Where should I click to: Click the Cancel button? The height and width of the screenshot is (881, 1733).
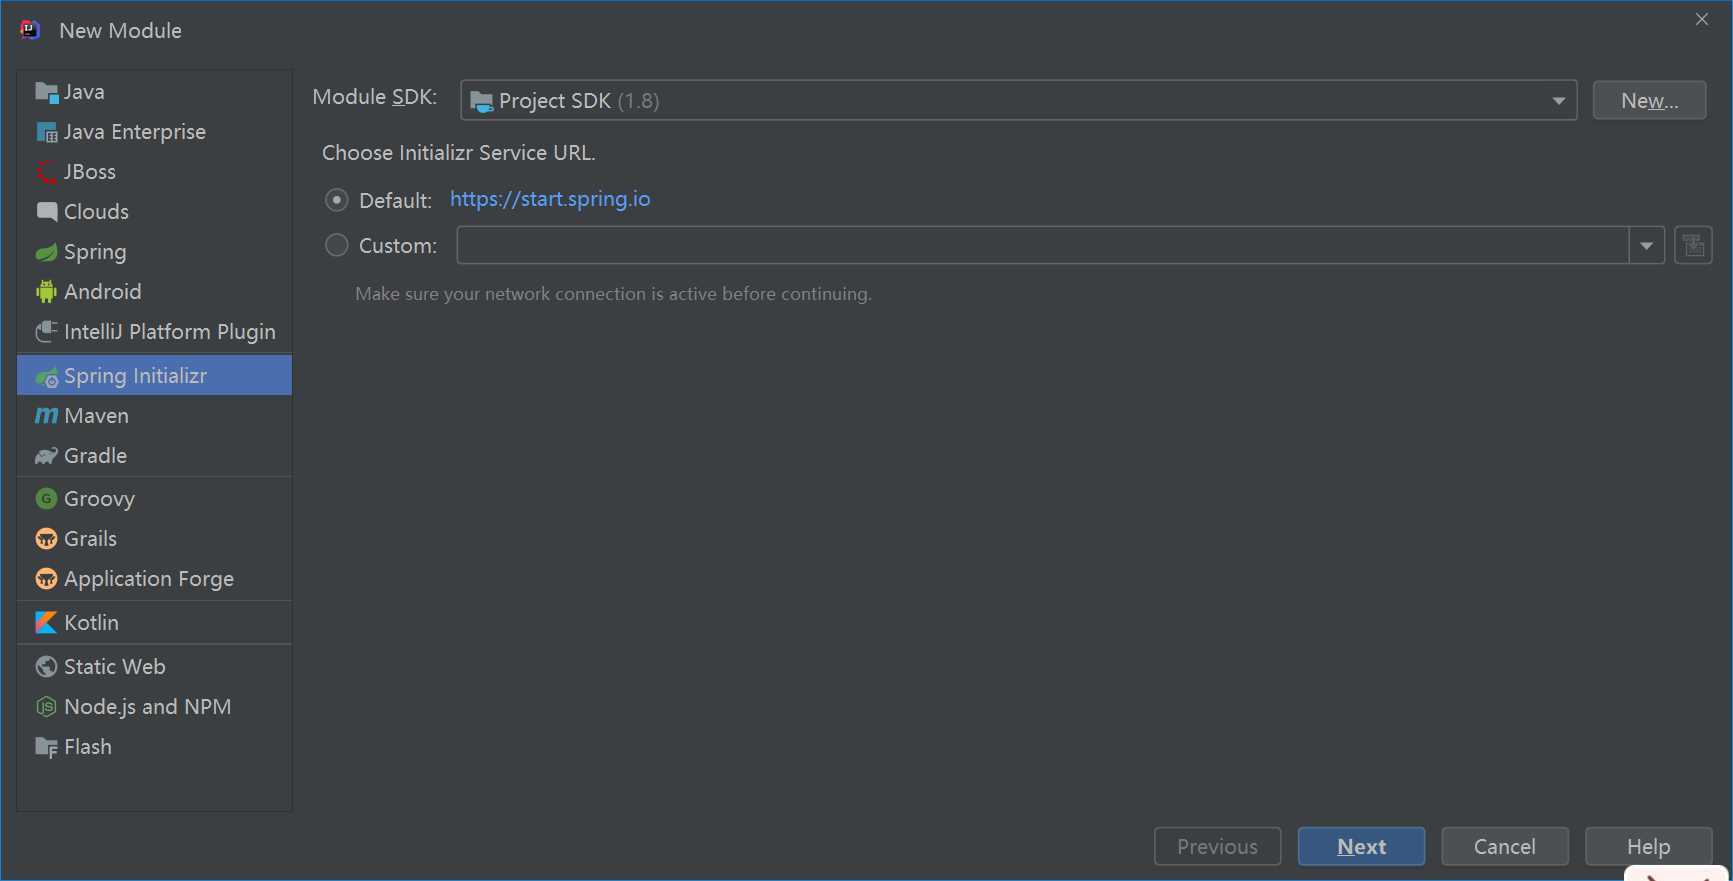[1505, 846]
